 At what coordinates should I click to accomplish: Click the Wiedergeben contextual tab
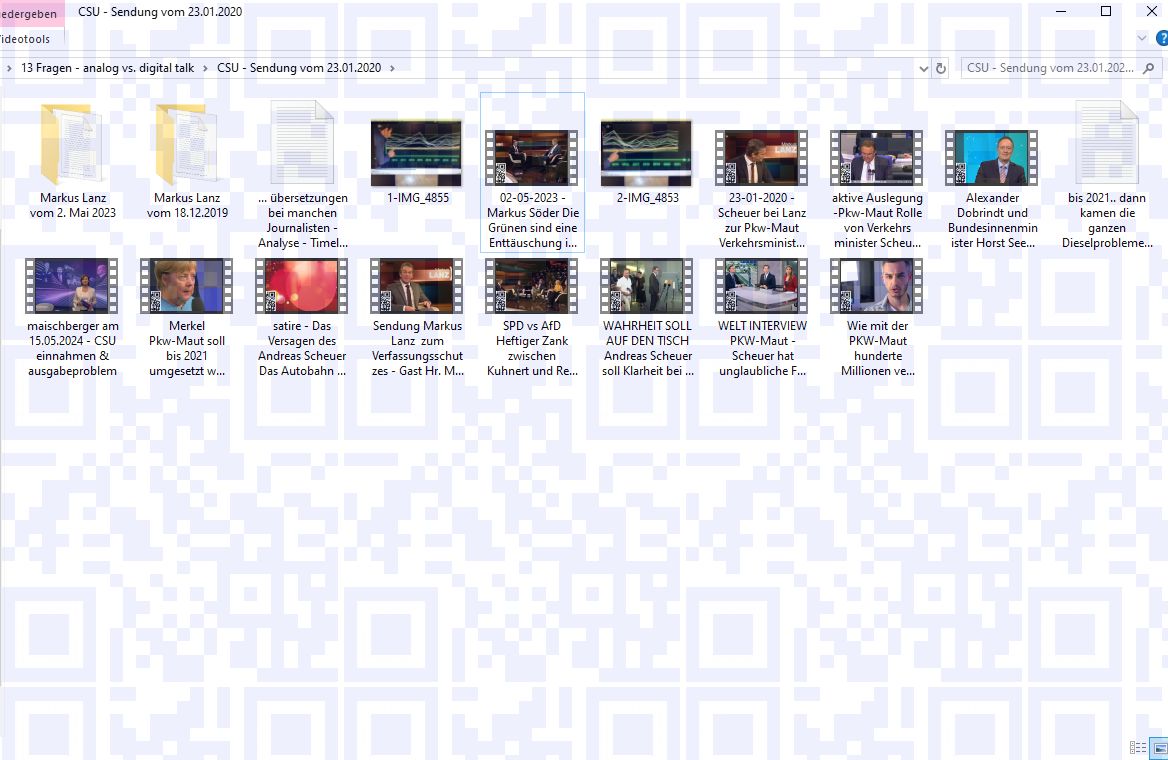point(28,14)
